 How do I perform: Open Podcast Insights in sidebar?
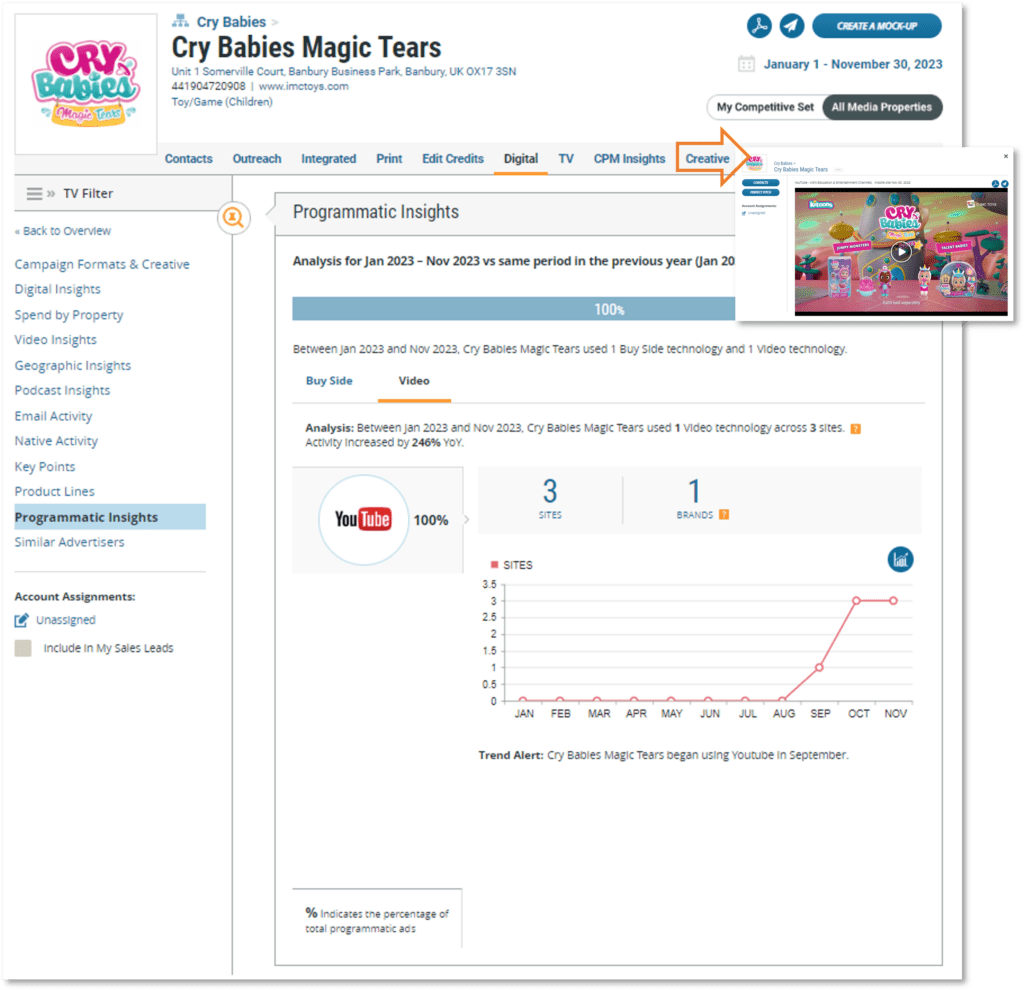62,391
